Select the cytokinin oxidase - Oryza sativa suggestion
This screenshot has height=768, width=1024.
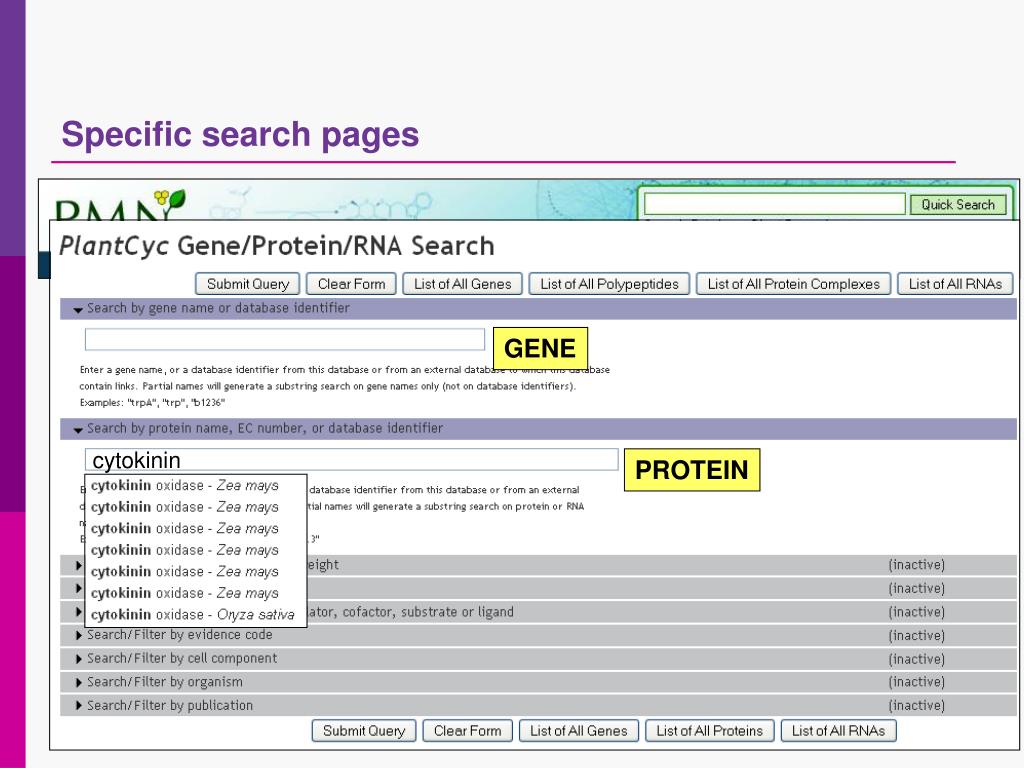(193, 615)
